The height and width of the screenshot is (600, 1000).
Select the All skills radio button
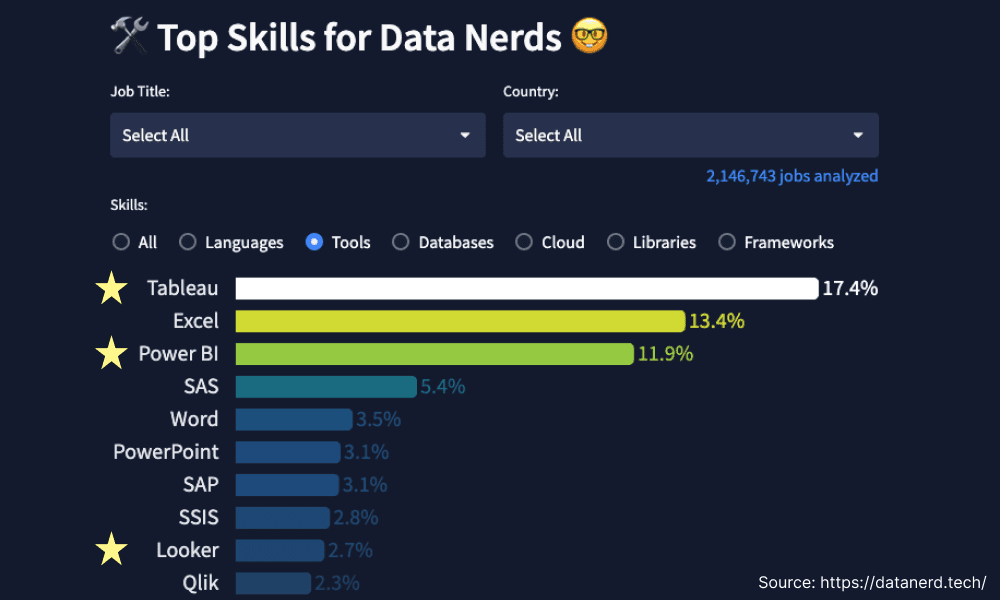click(x=121, y=242)
